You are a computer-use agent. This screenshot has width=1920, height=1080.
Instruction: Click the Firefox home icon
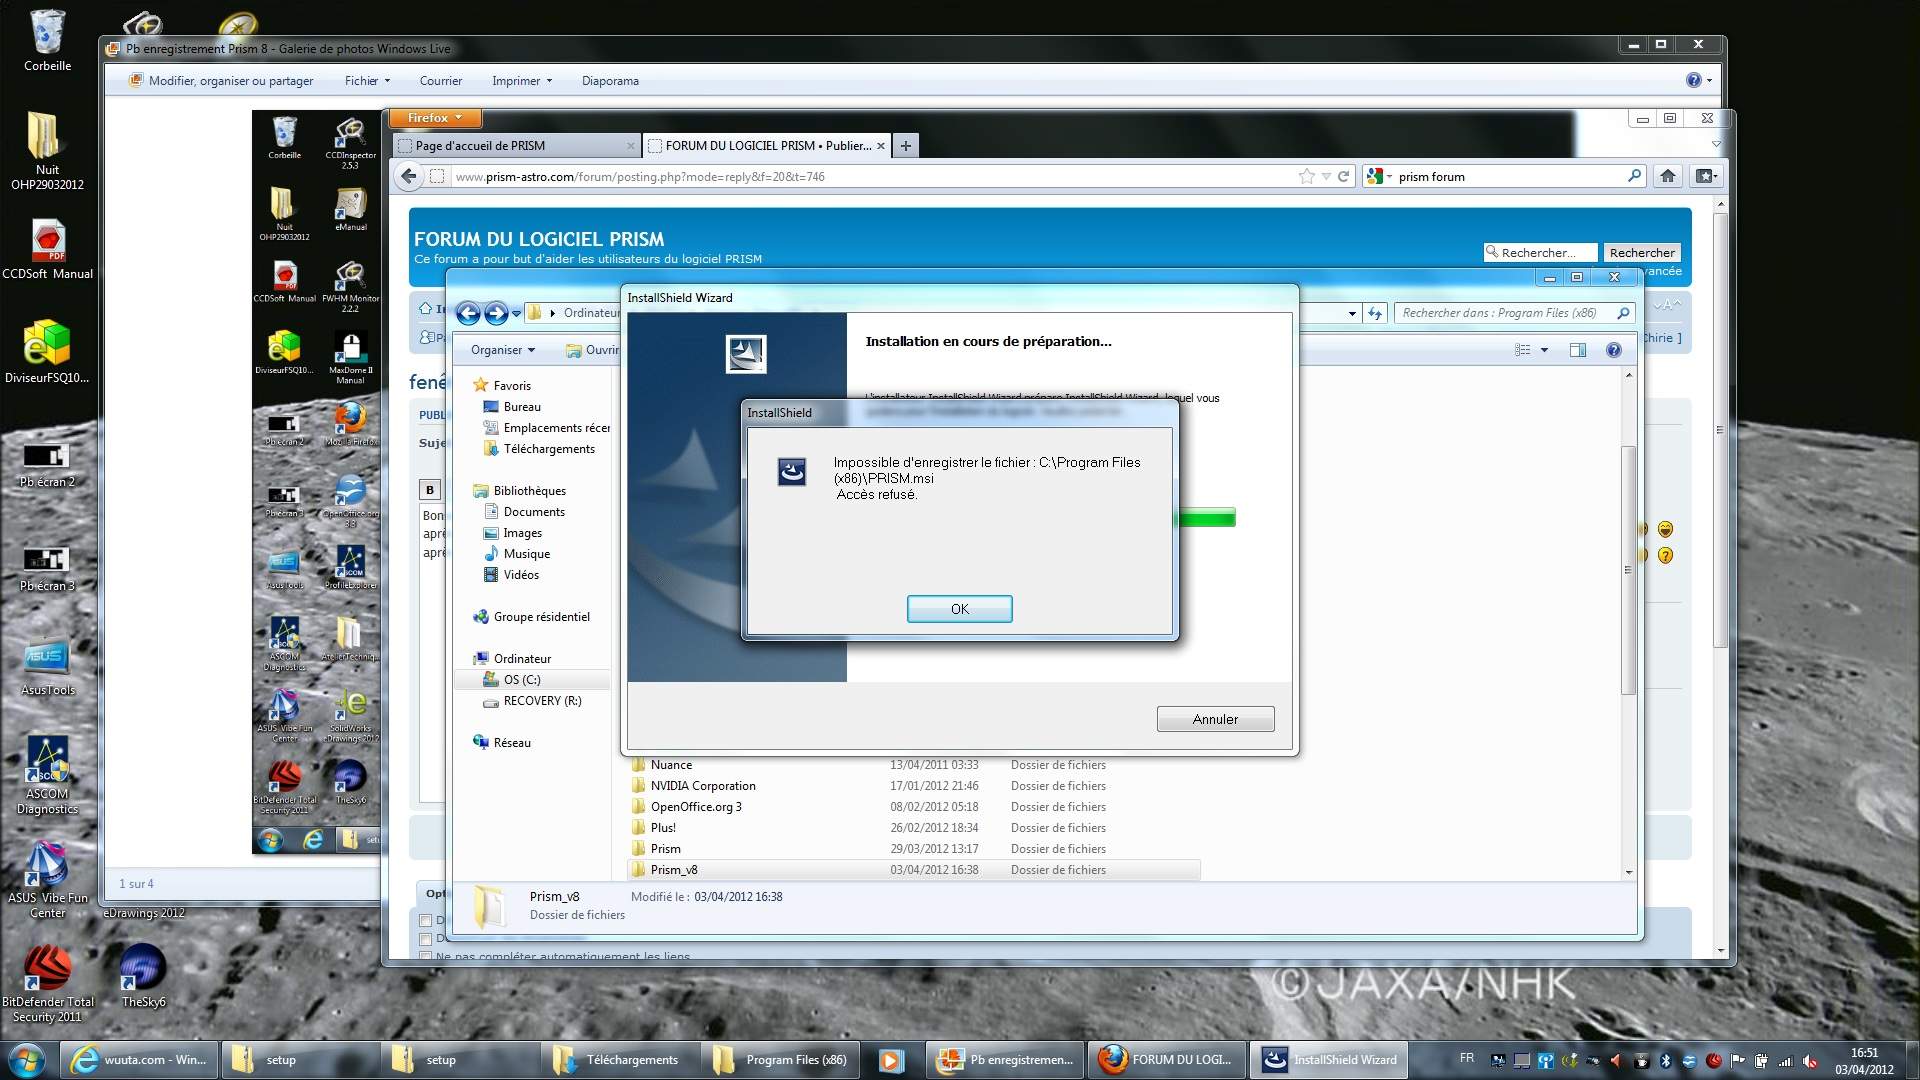pyautogui.click(x=1667, y=176)
